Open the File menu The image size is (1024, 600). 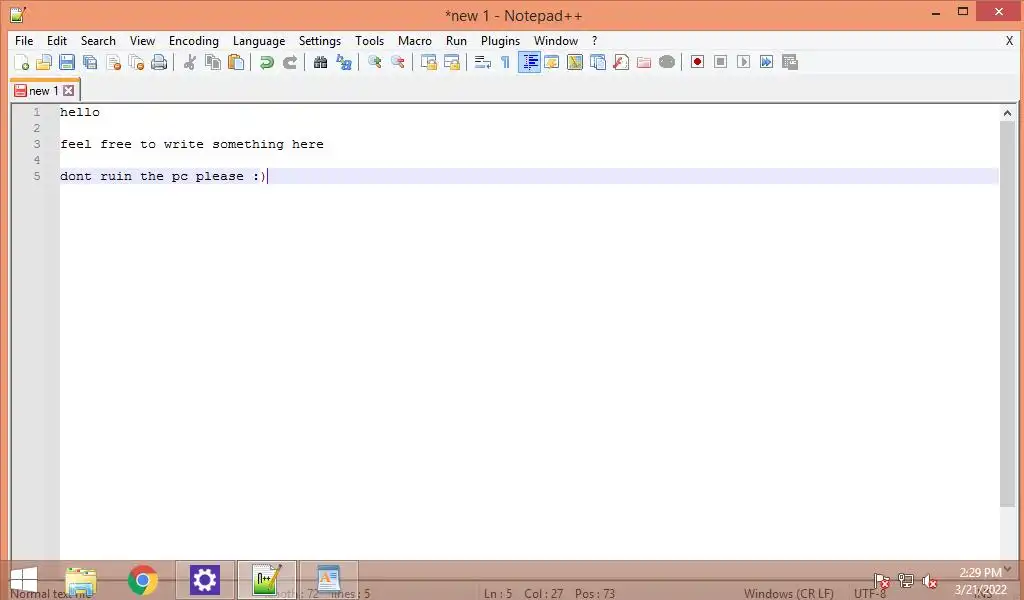24,40
